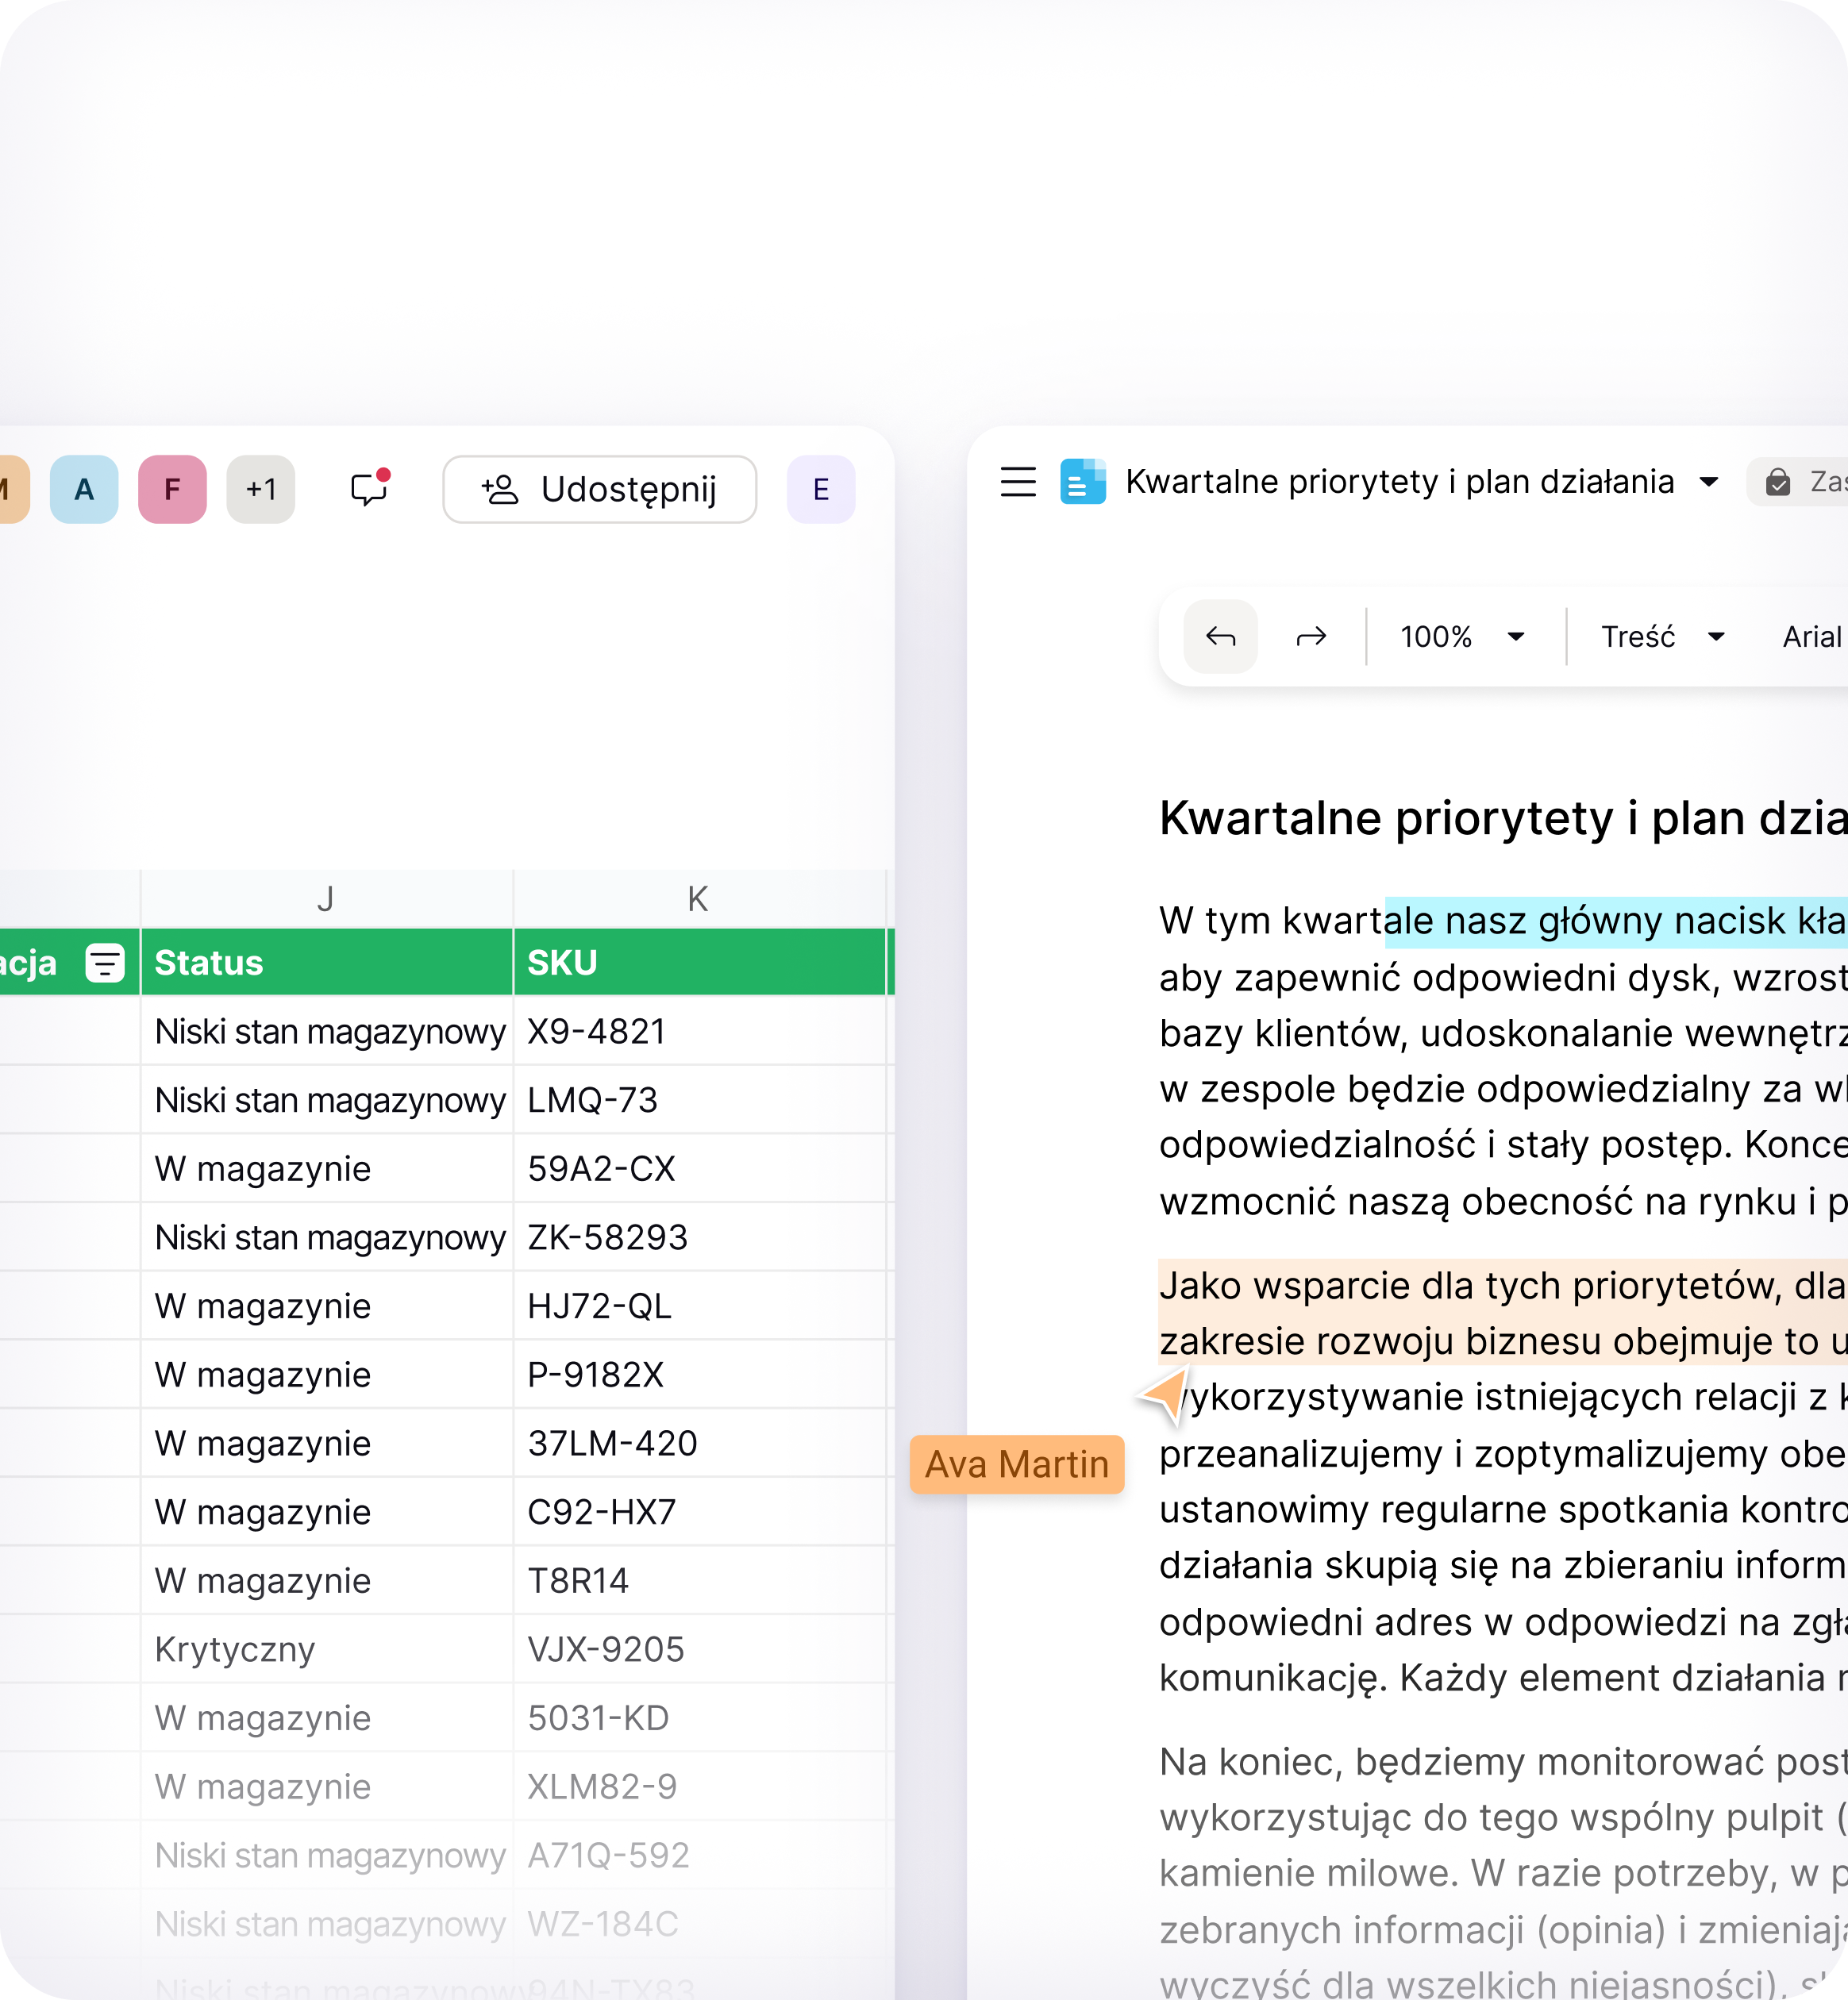Image resolution: width=1848 pixels, height=2000 pixels.
Task: Click the cyan highlighted text in first paragraph
Action: [x=1616, y=921]
